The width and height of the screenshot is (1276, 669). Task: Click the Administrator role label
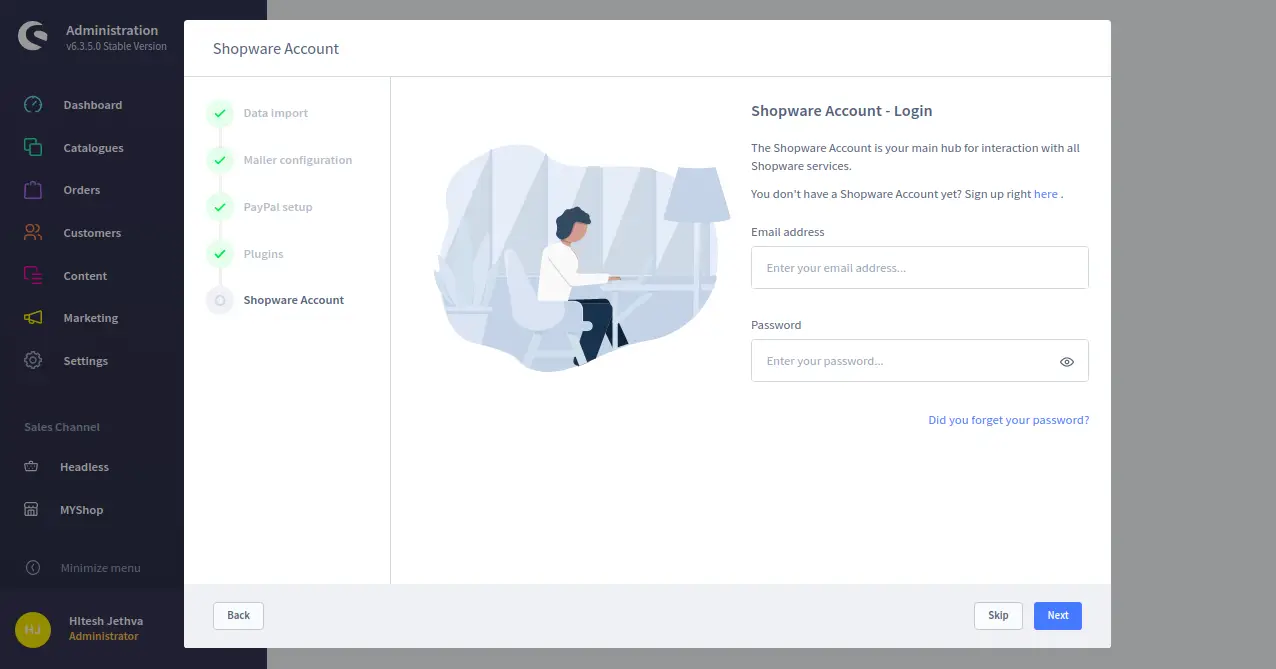pos(104,636)
